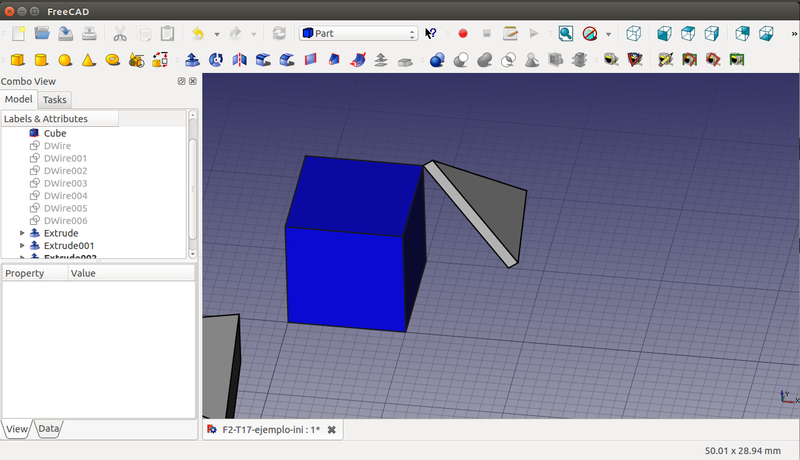This screenshot has width=800, height=460.
Task: Close the F2-T17-ejemplo-ini document tab
Action: point(332,430)
